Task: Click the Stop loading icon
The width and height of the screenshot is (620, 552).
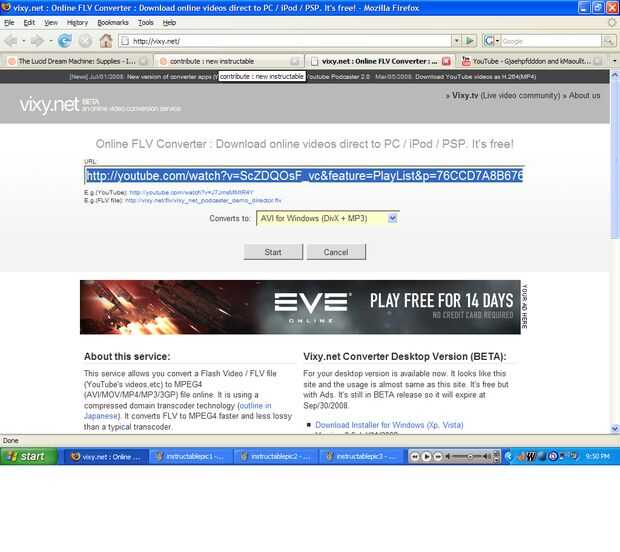Action: pos(85,41)
